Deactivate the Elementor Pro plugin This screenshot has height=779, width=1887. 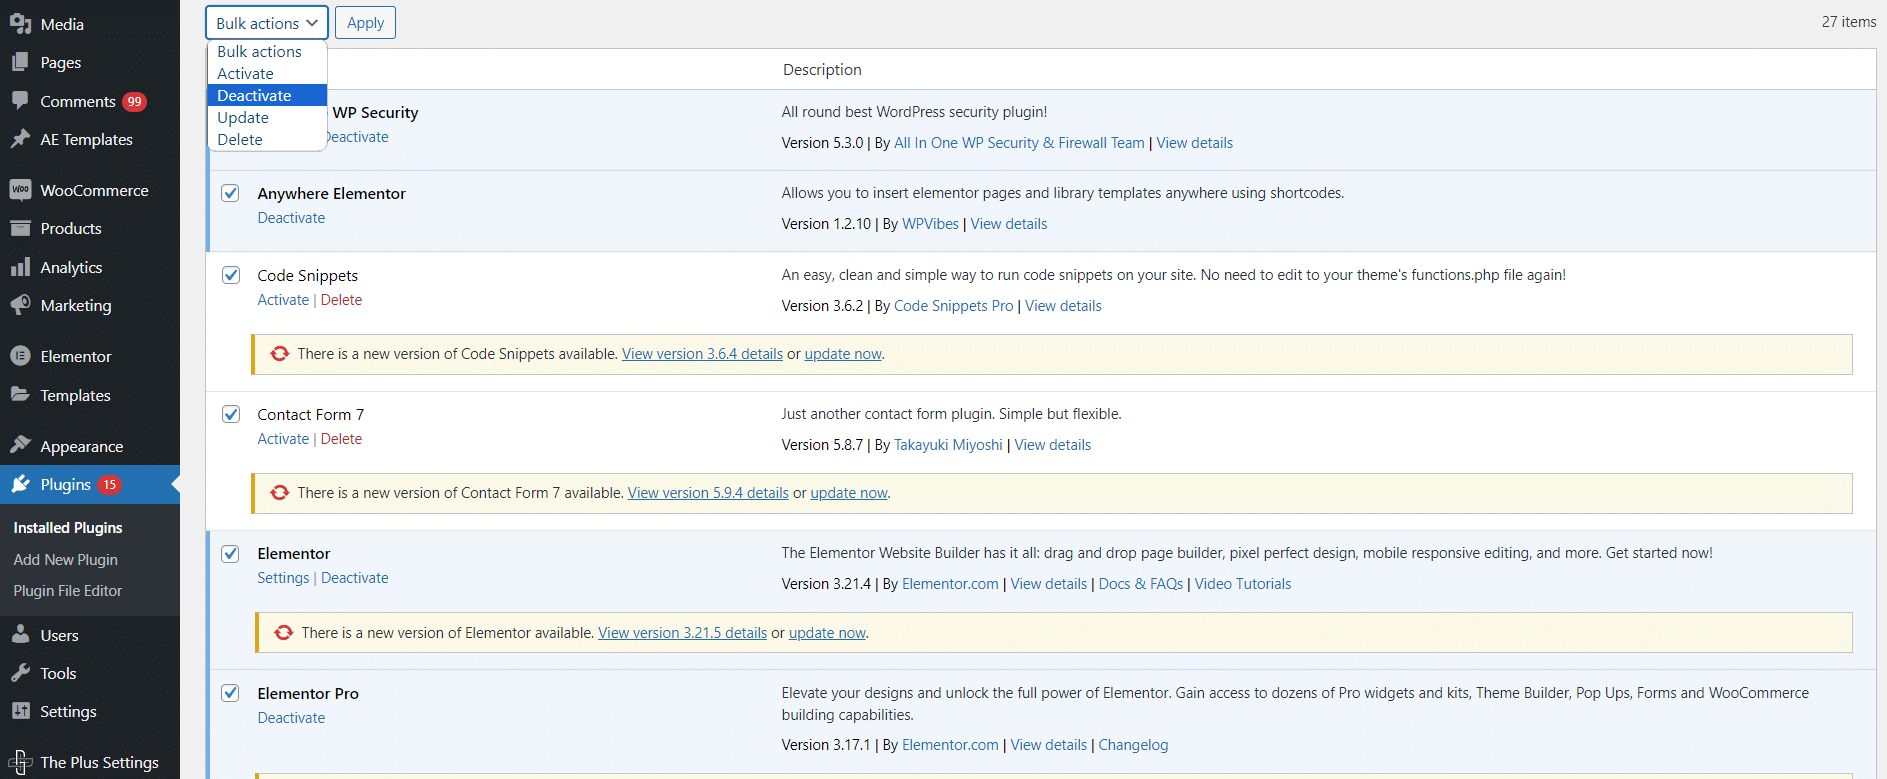point(291,718)
